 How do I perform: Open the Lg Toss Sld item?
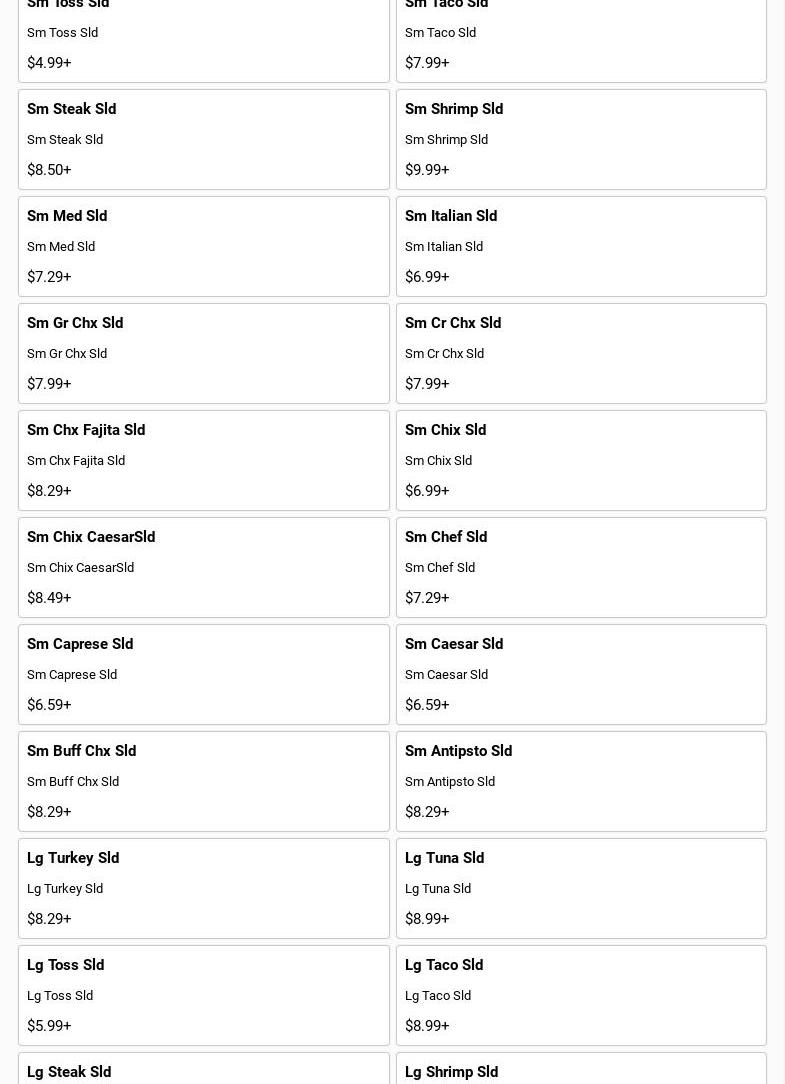pyautogui.click(x=203, y=995)
